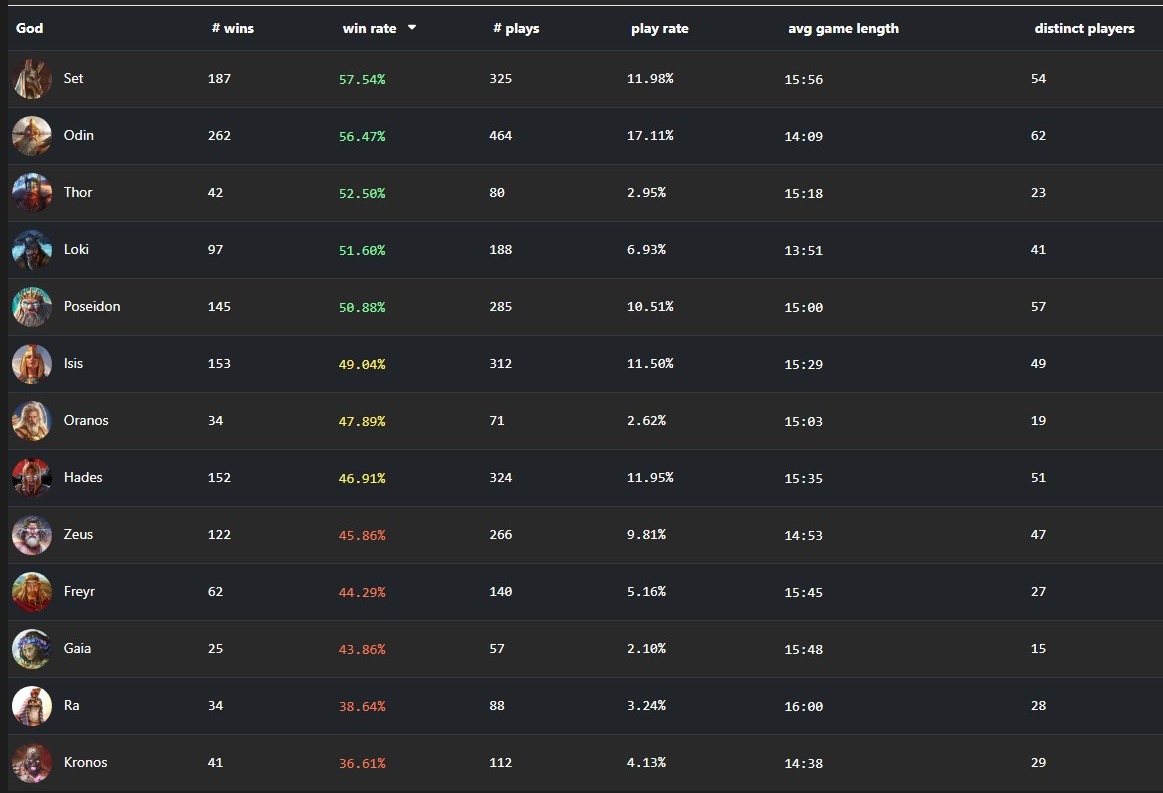Click Freyr's play count 140

coord(501,592)
